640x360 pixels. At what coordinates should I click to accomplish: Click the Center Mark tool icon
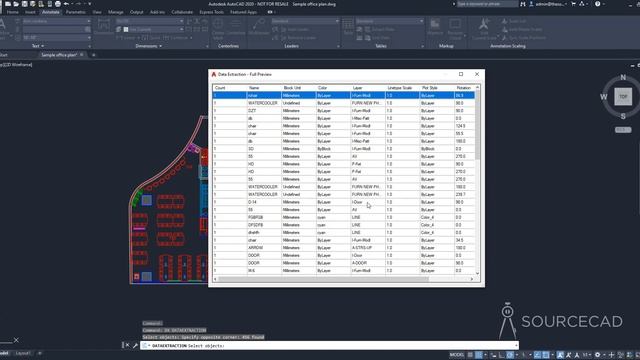point(218,24)
